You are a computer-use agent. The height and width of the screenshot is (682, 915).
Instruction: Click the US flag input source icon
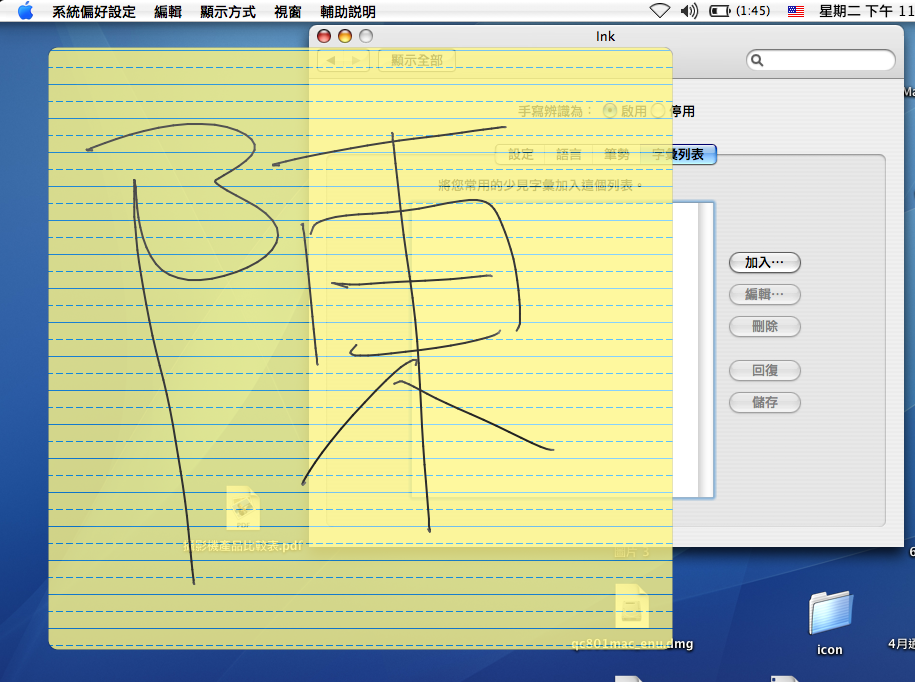795,11
